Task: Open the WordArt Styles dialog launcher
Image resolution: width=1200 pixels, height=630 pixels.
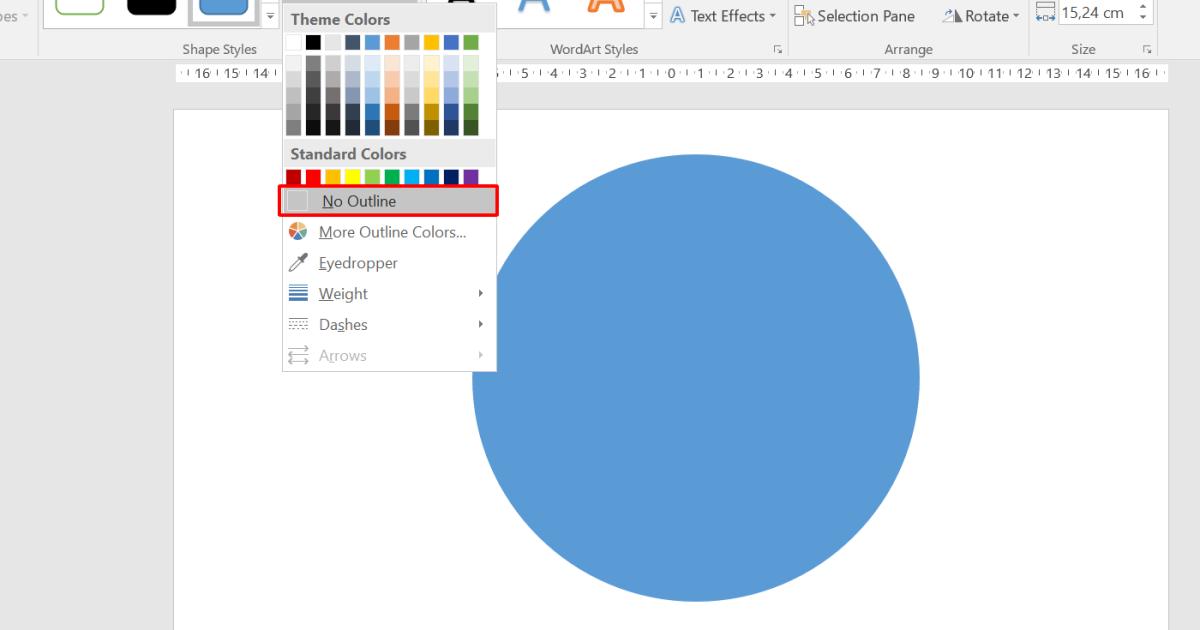Action: (x=778, y=47)
